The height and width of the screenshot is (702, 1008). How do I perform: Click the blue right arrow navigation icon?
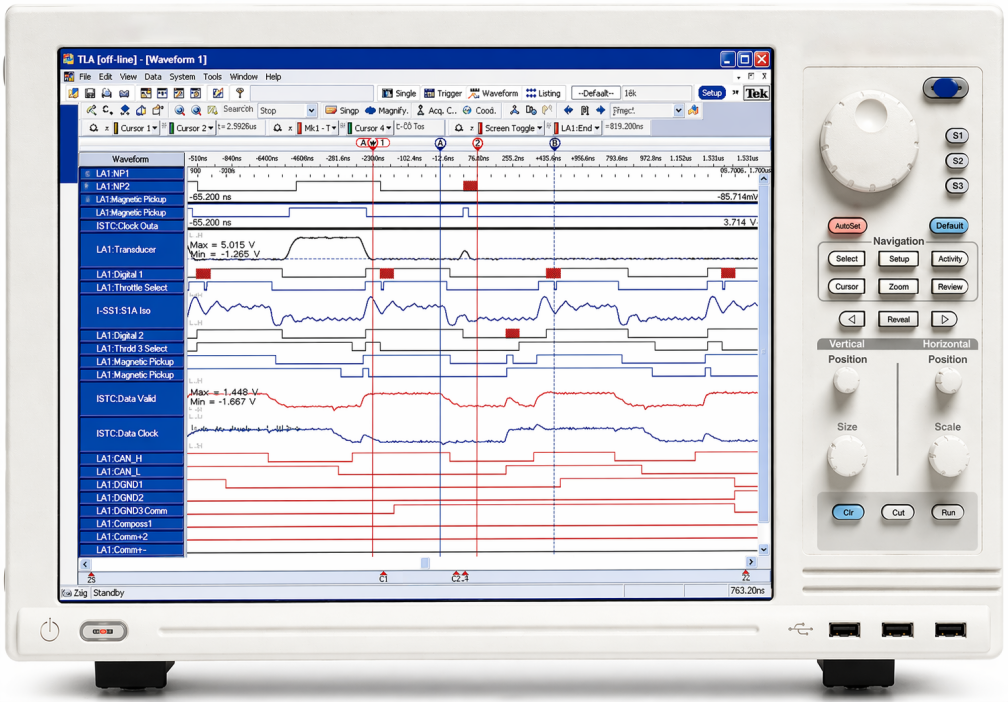[x=600, y=110]
